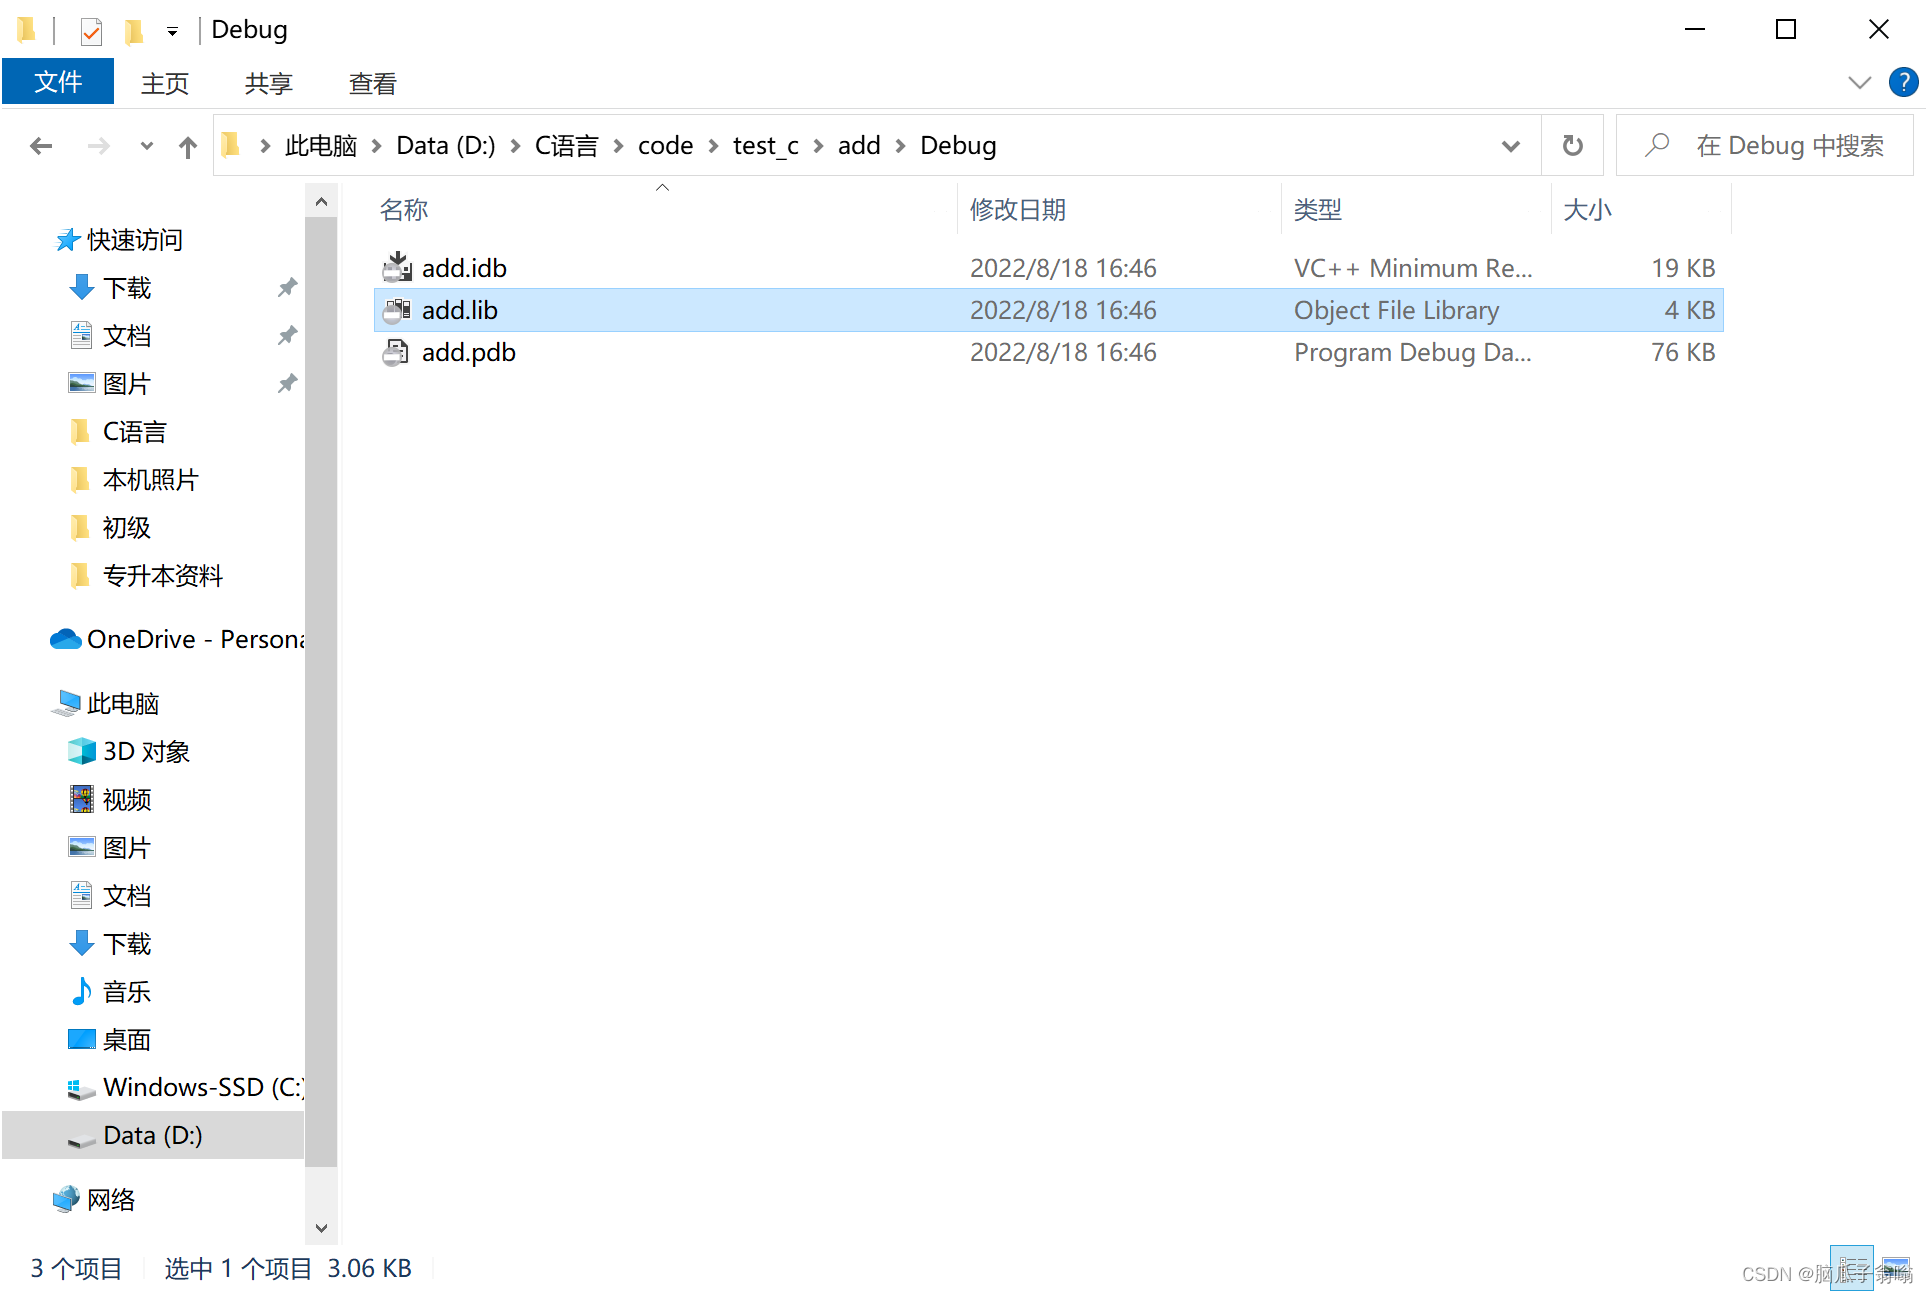Click navigation pane scroll up arrow
The height and width of the screenshot is (1293, 1928).
321,202
